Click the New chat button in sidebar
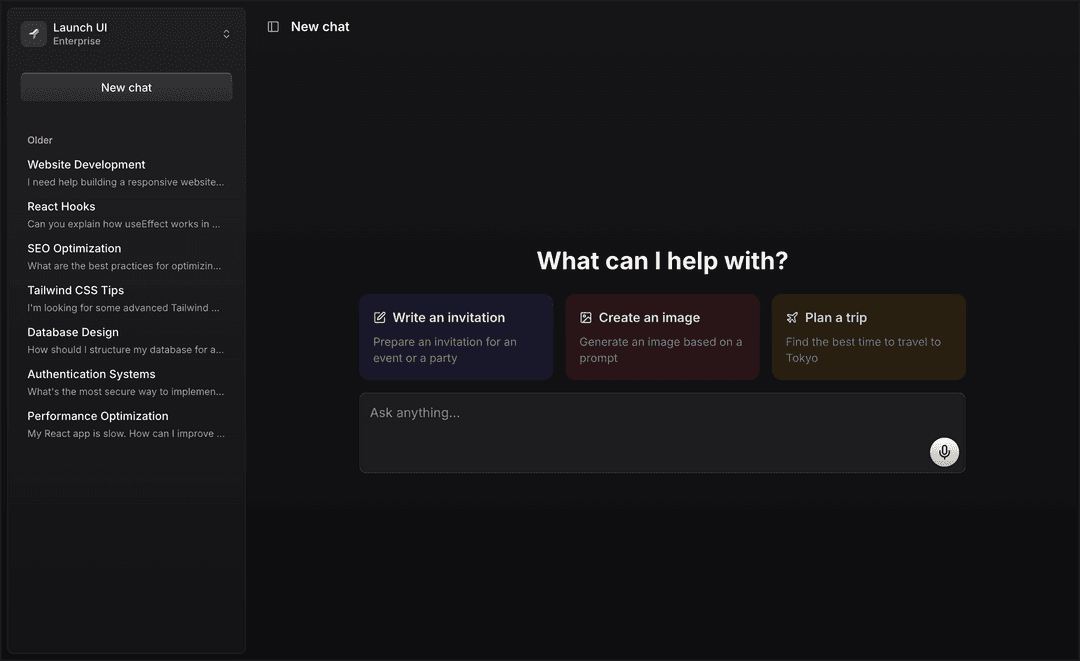Screen dimensions: 1080x661 click(x=126, y=87)
